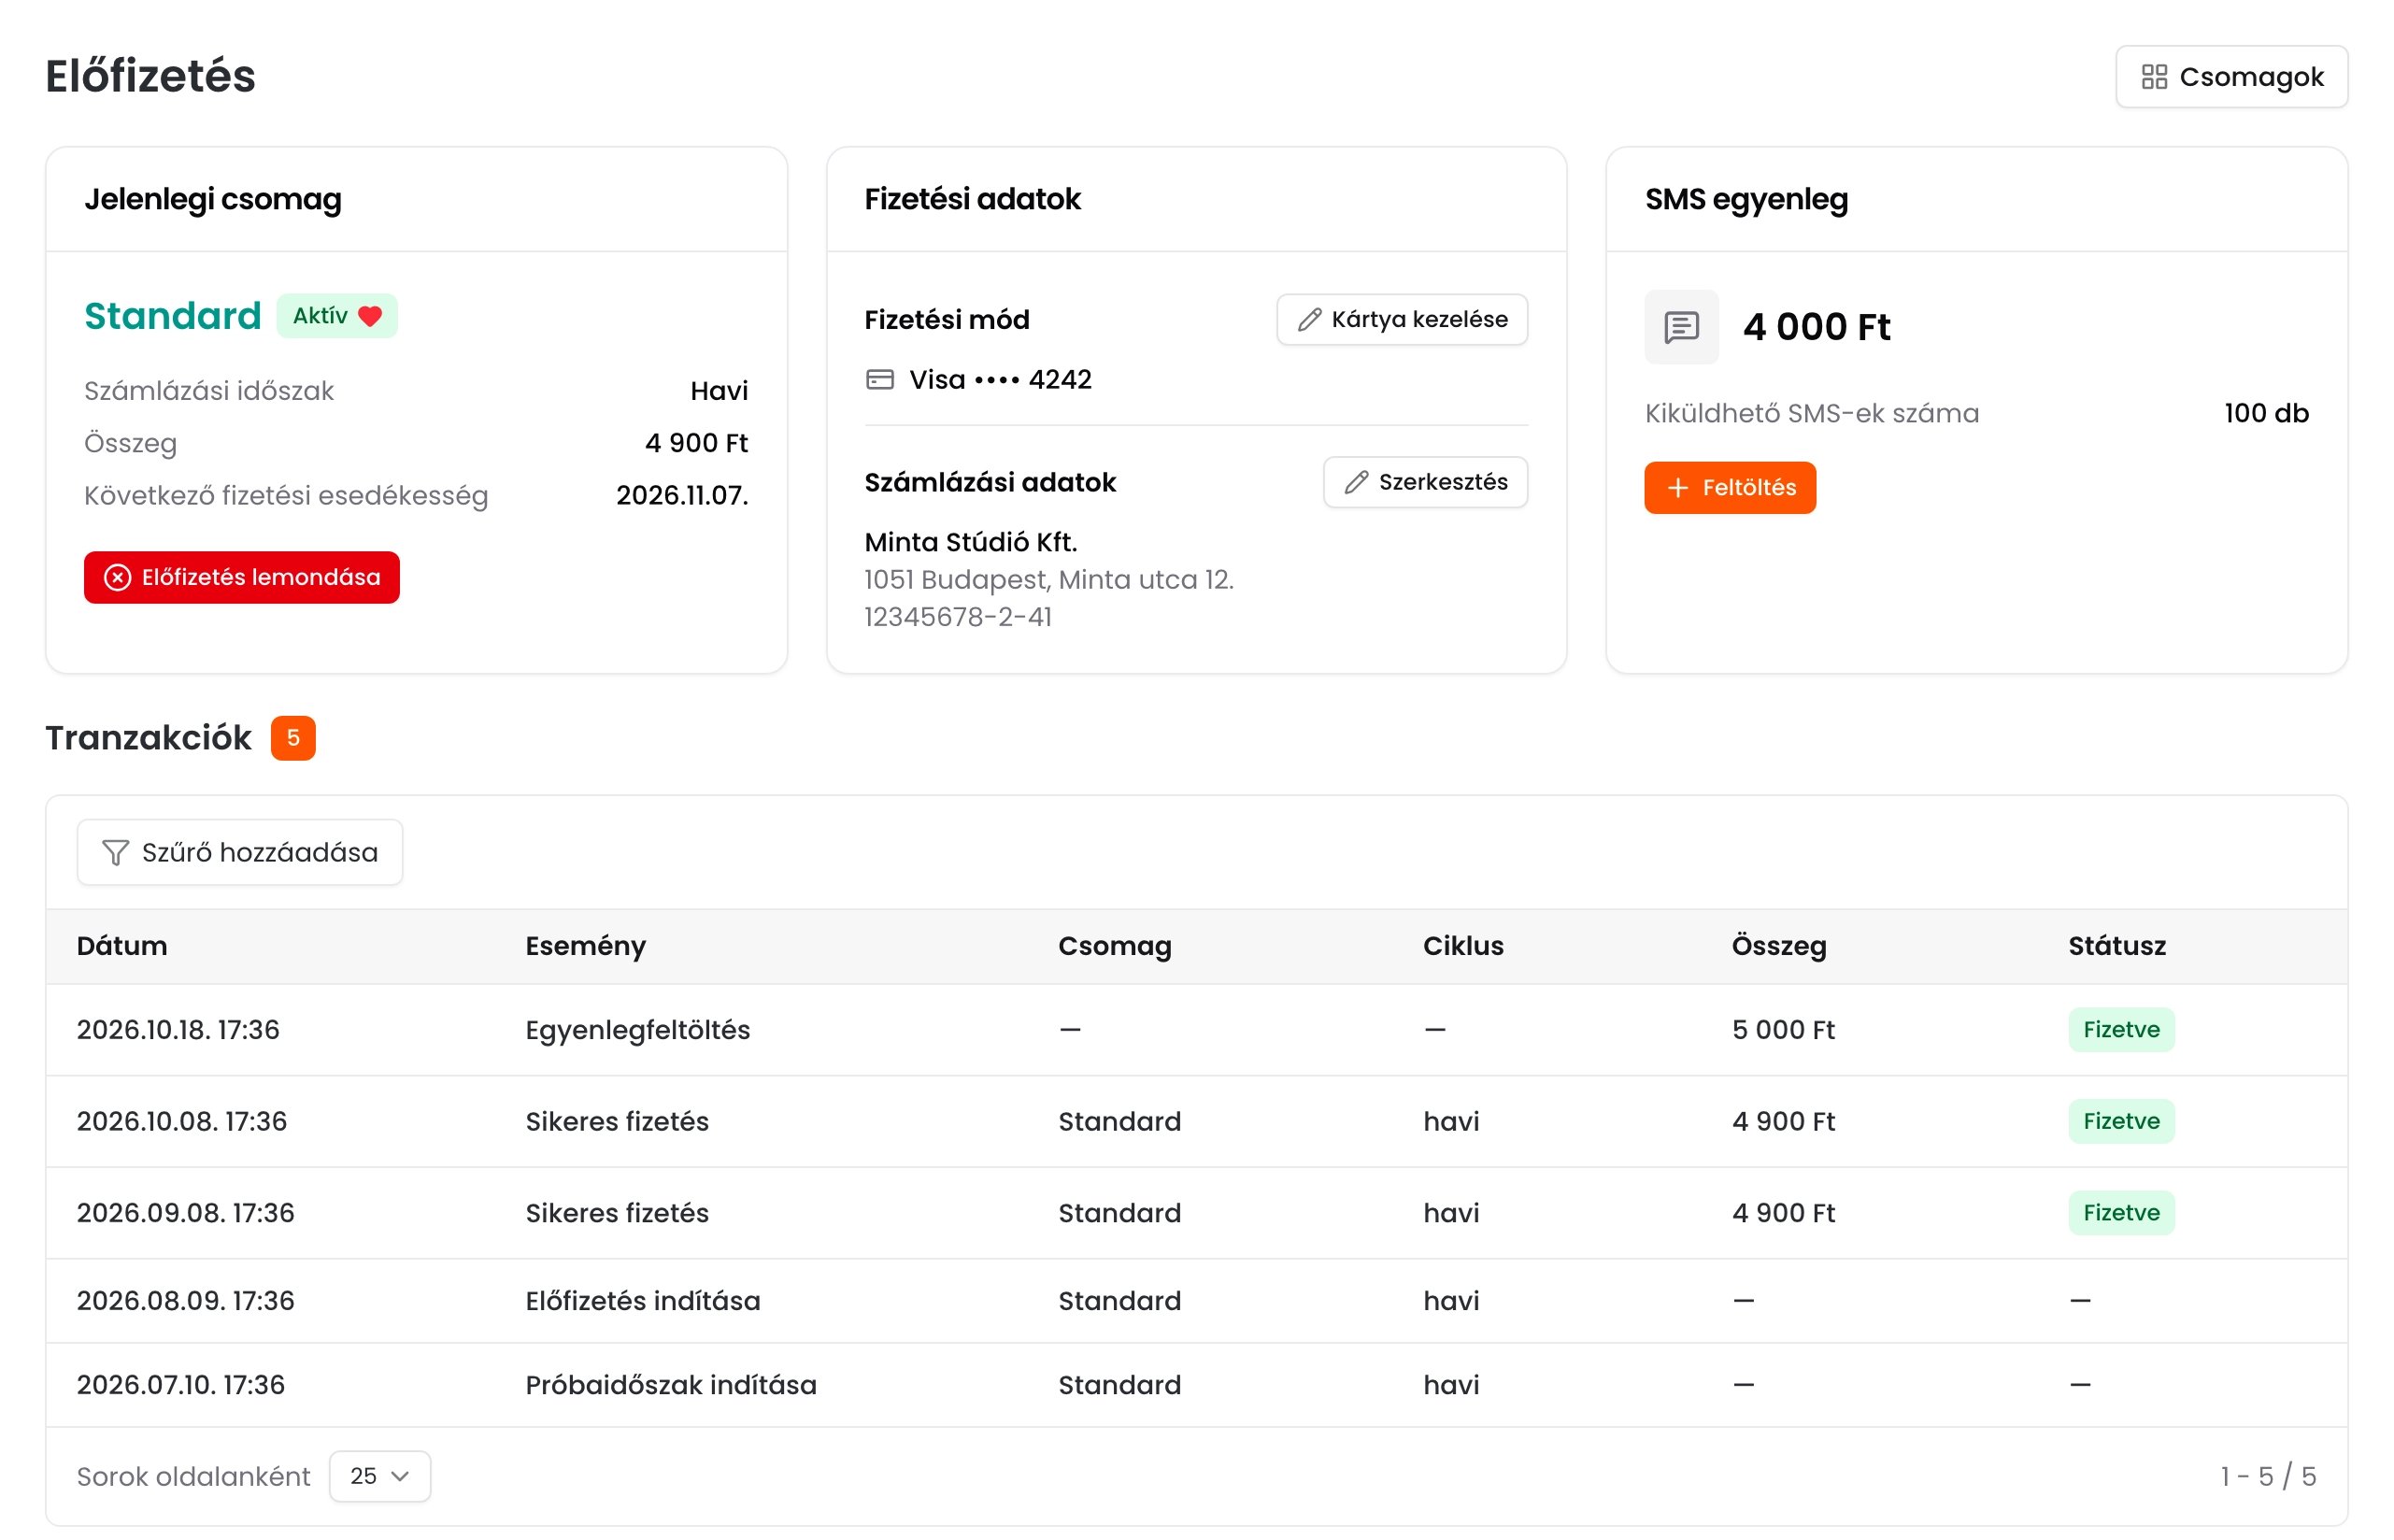The width and height of the screenshot is (2394, 1540).
Task: Click the Összeg column header in table
Action: coord(1779,946)
